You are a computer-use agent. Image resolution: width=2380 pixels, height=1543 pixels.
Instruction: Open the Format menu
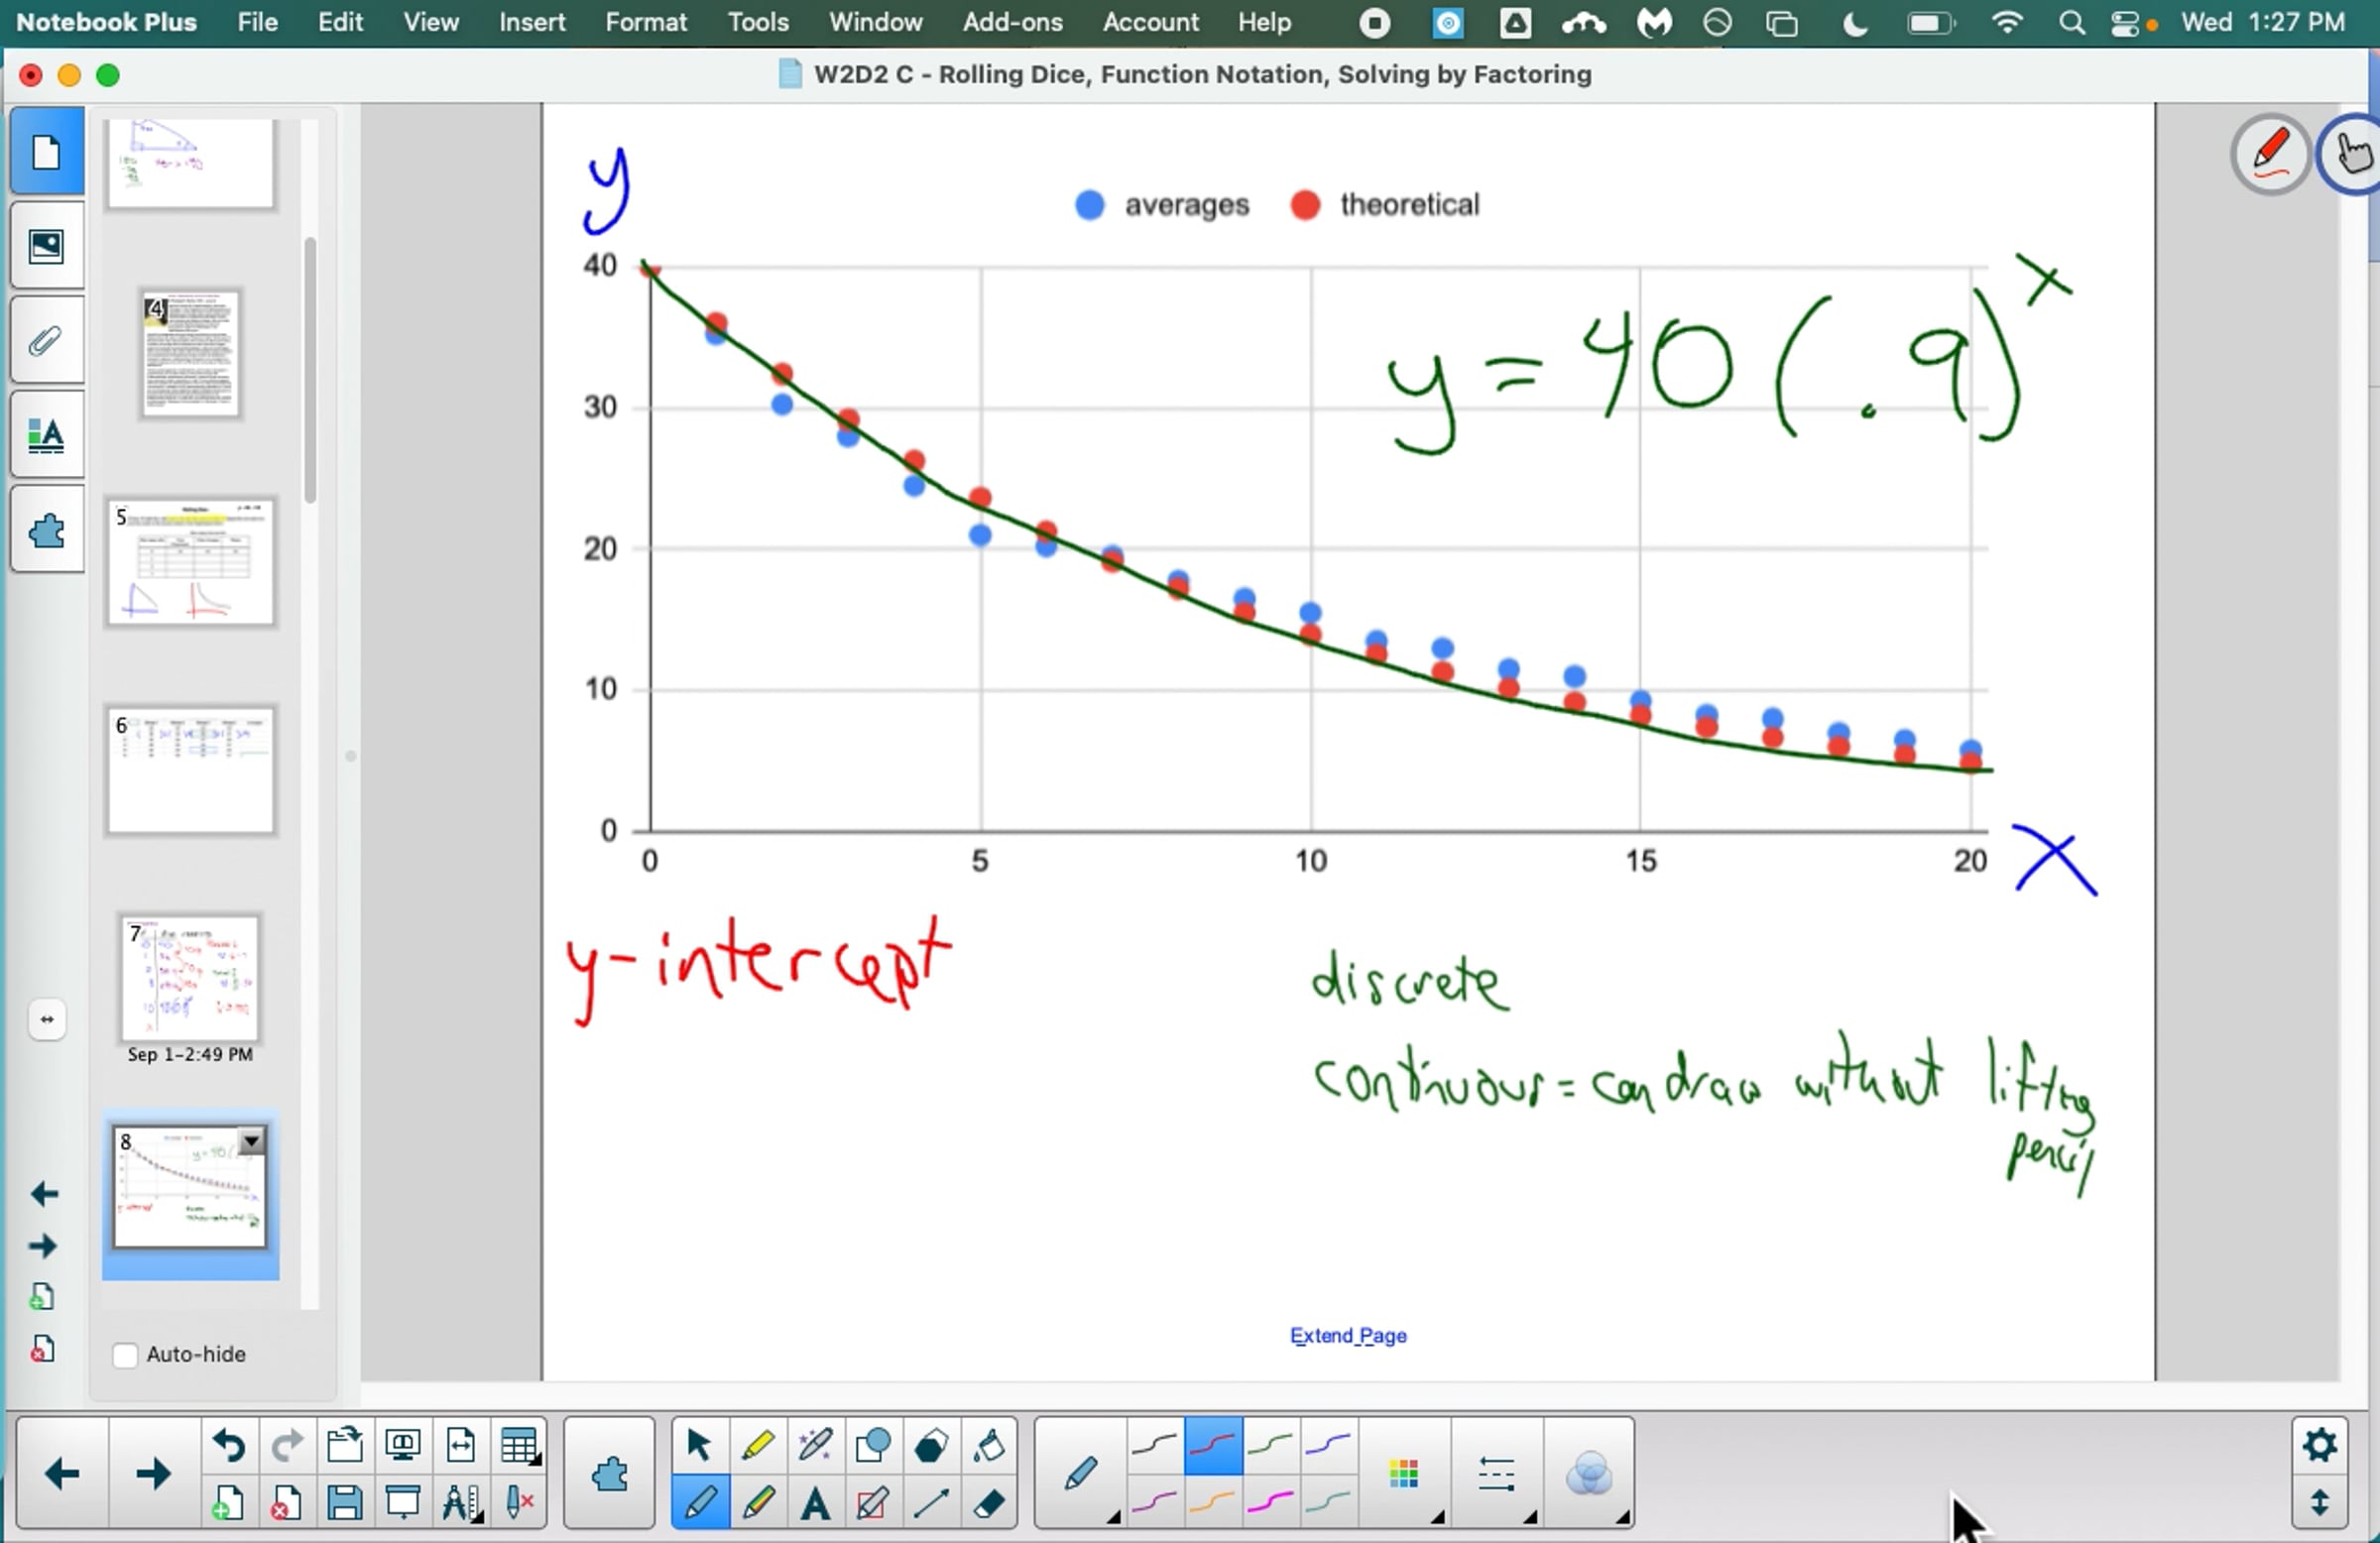[645, 22]
